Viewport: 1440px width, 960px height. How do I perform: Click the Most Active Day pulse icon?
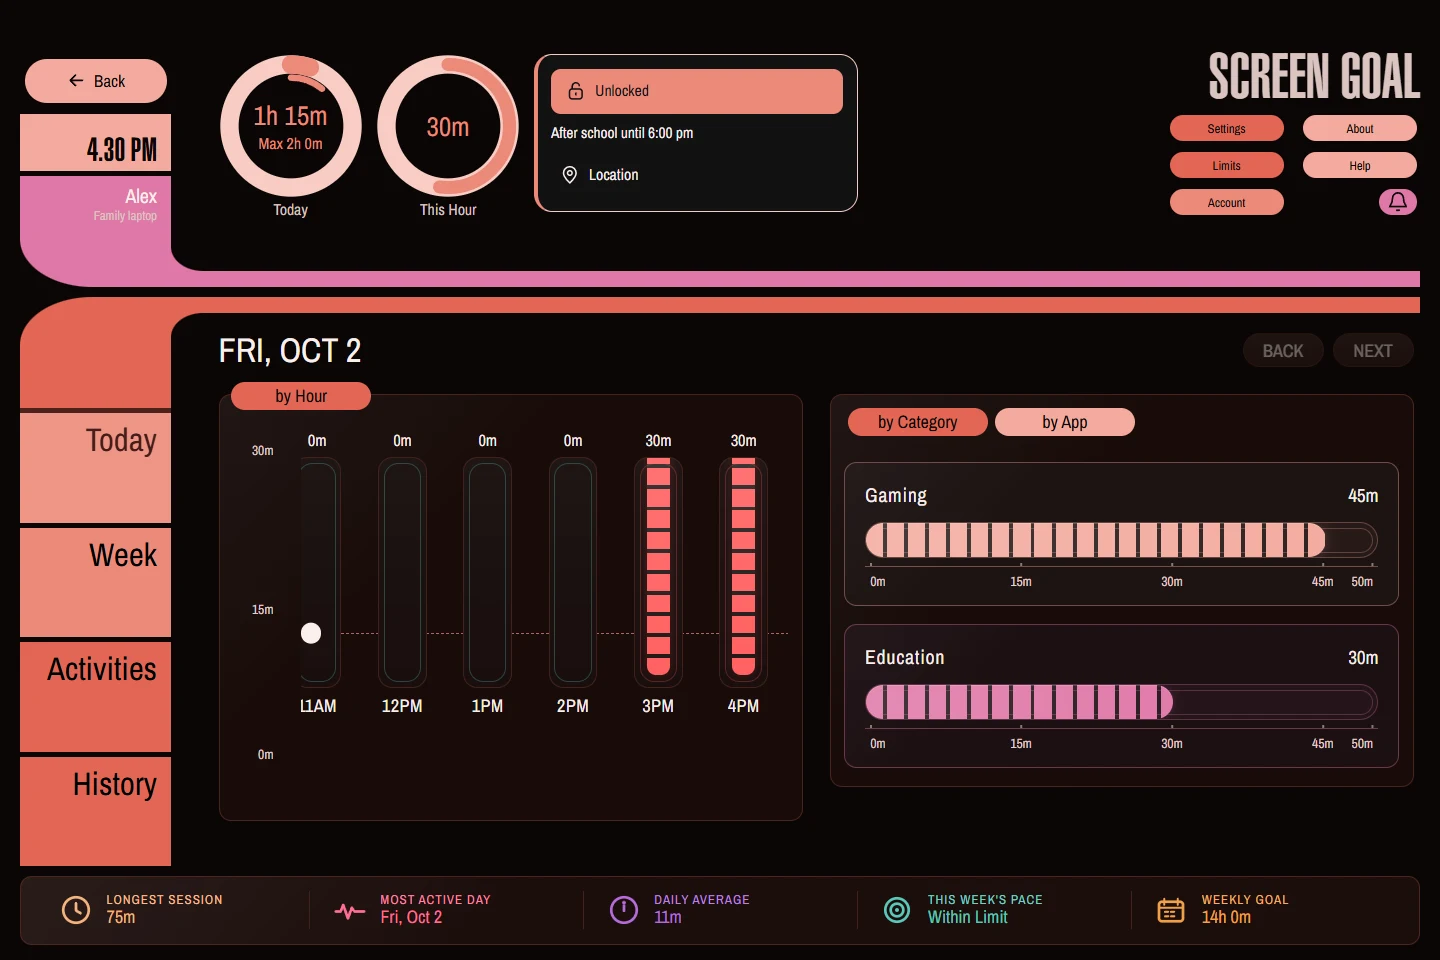pos(350,911)
